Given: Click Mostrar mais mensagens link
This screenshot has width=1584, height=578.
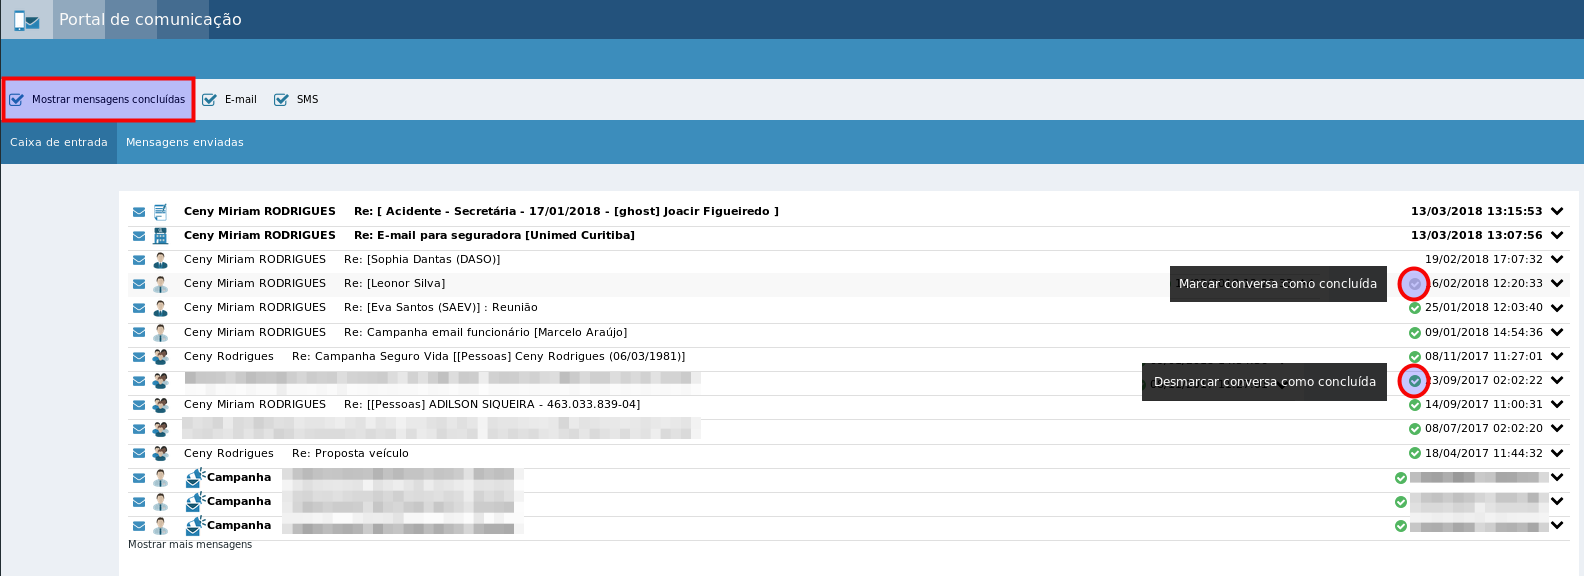Looking at the screenshot, I should pyautogui.click(x=190, y=545).
